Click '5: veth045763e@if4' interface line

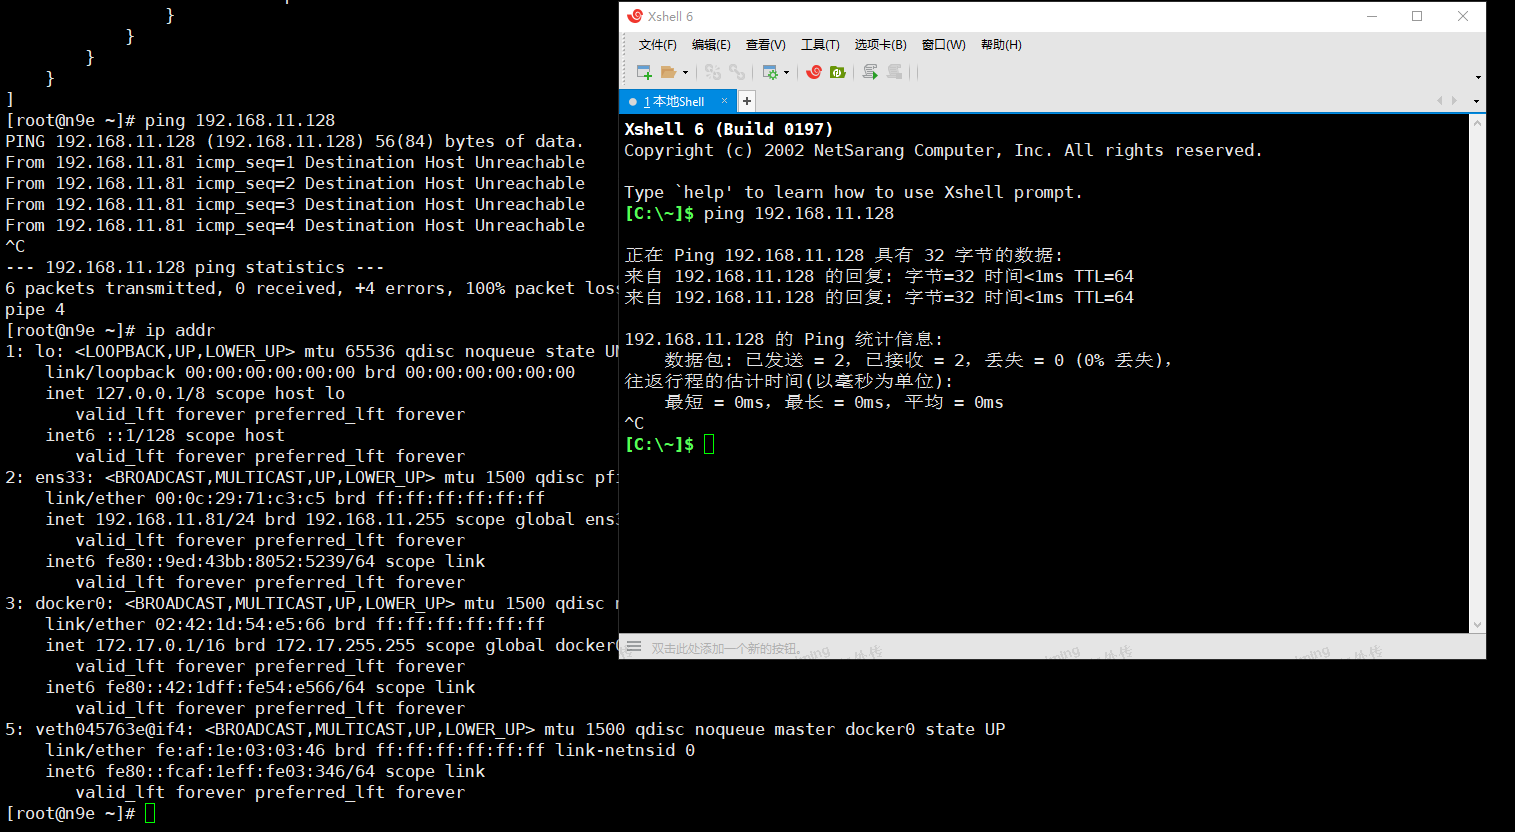click(x=505, y=729)
